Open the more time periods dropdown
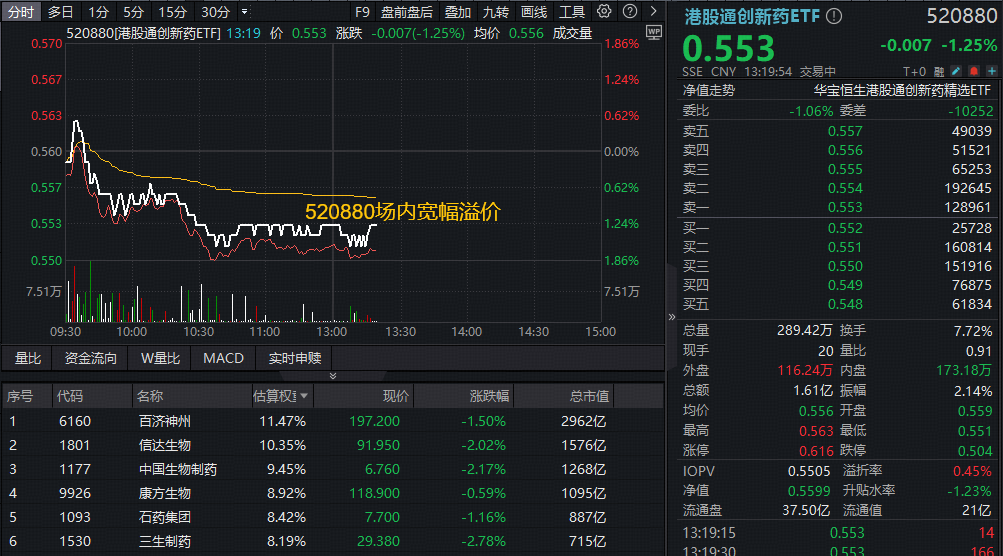 coord(246,12)
